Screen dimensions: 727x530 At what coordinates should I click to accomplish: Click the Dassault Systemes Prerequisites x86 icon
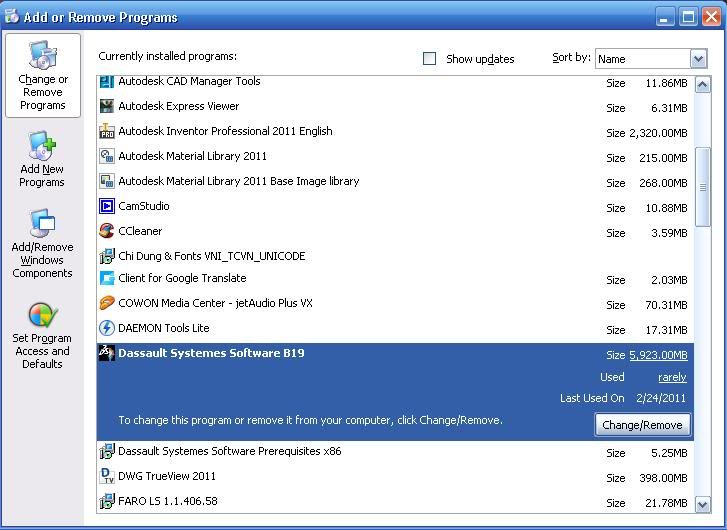tap(107, 451)
